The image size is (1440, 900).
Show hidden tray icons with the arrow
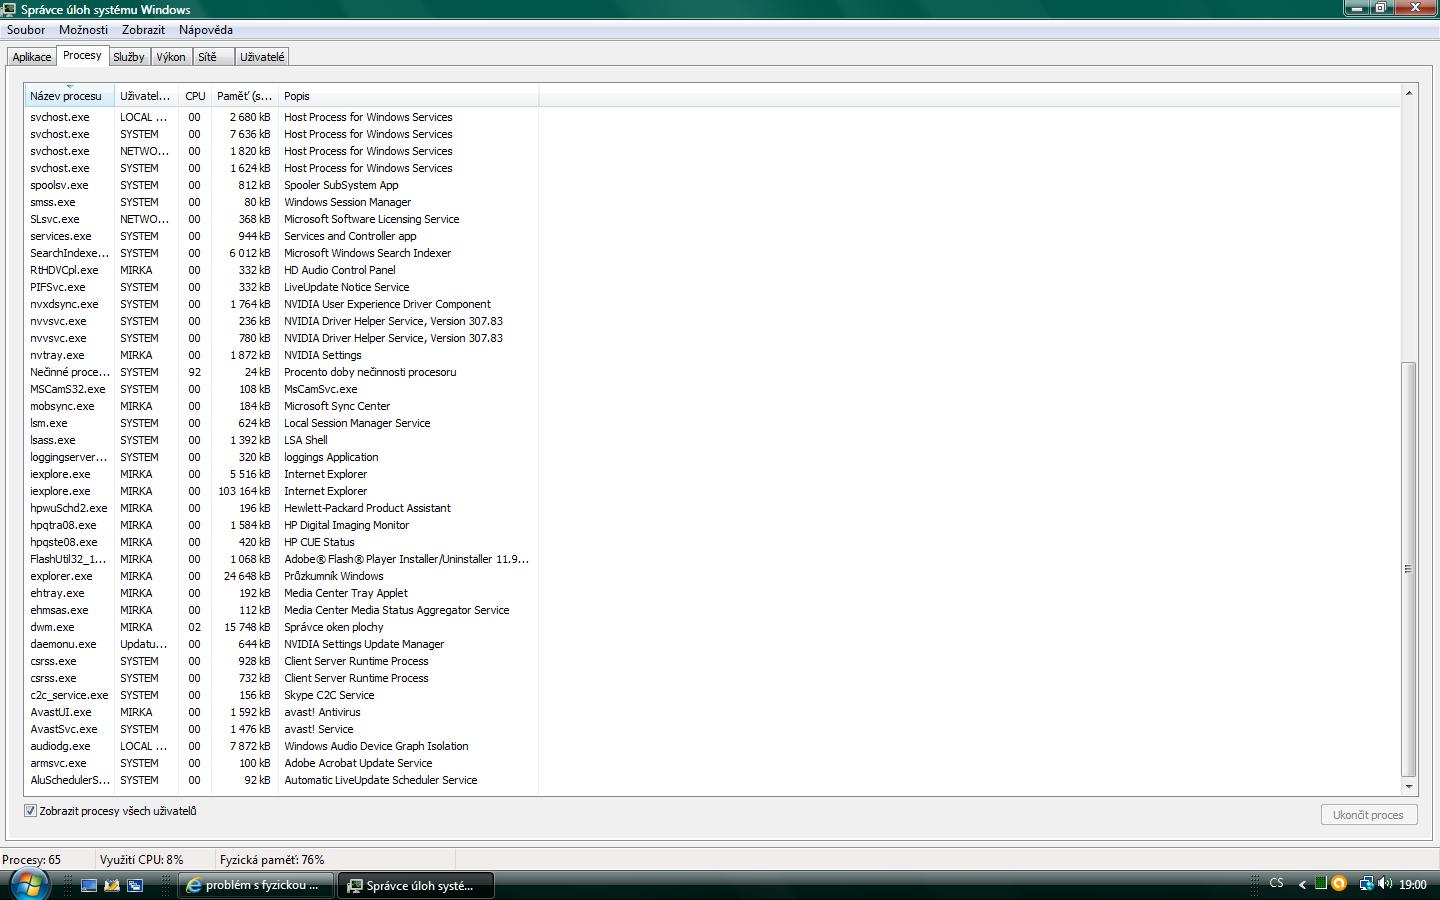click(1302, 884)
